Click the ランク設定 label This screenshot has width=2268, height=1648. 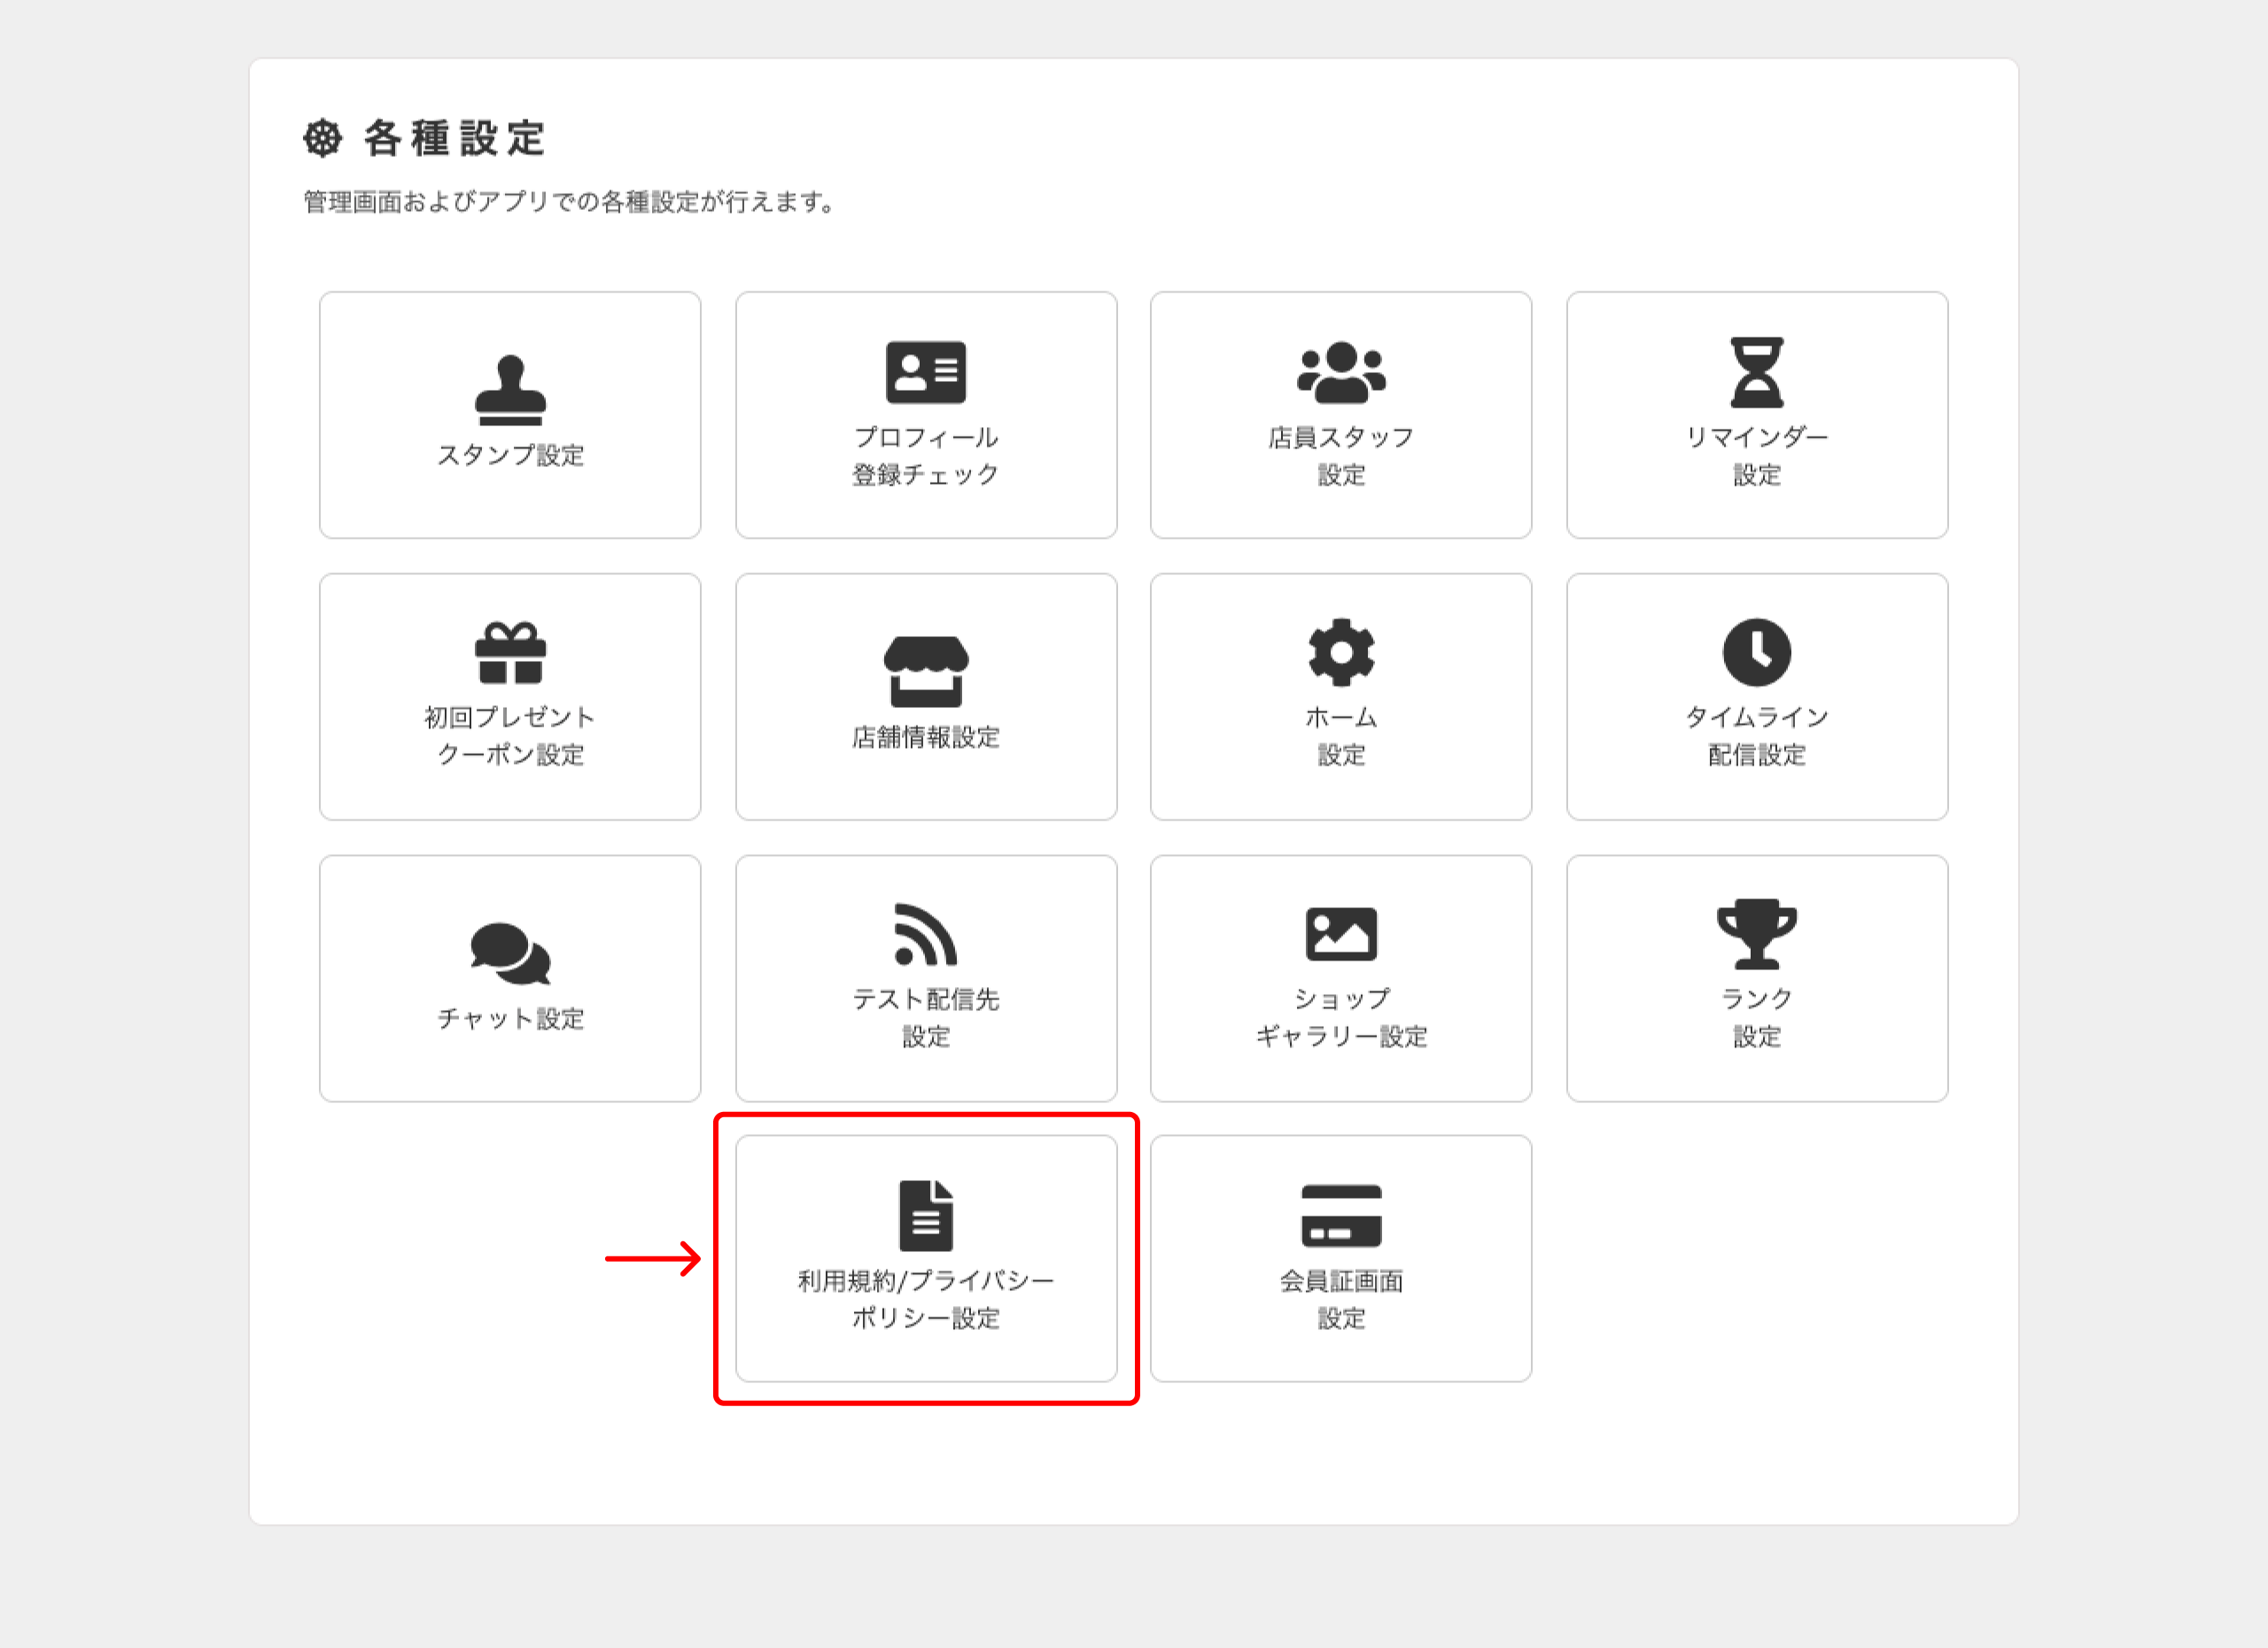1757,1018
